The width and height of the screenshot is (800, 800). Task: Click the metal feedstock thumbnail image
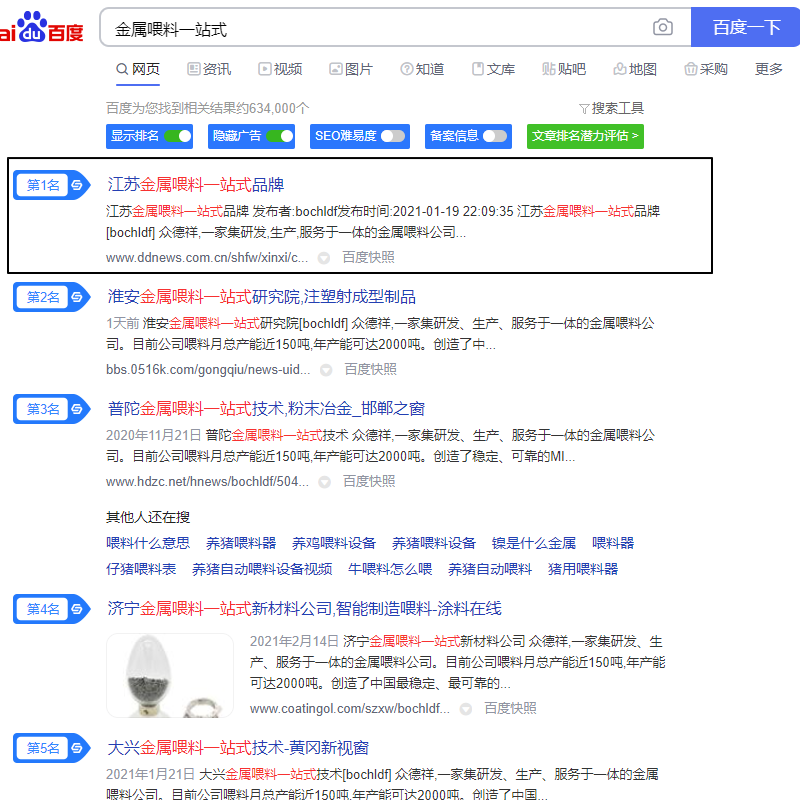pos(170,676)
